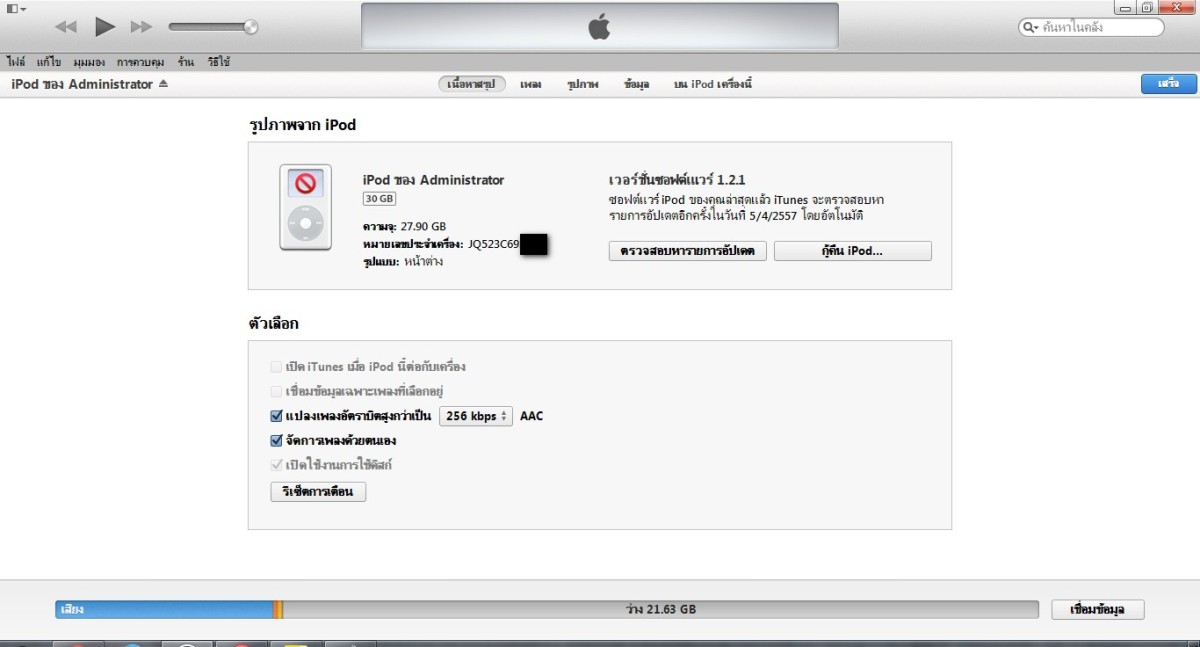
Task: Click the Apple logo display area
Action: point(599,27)
